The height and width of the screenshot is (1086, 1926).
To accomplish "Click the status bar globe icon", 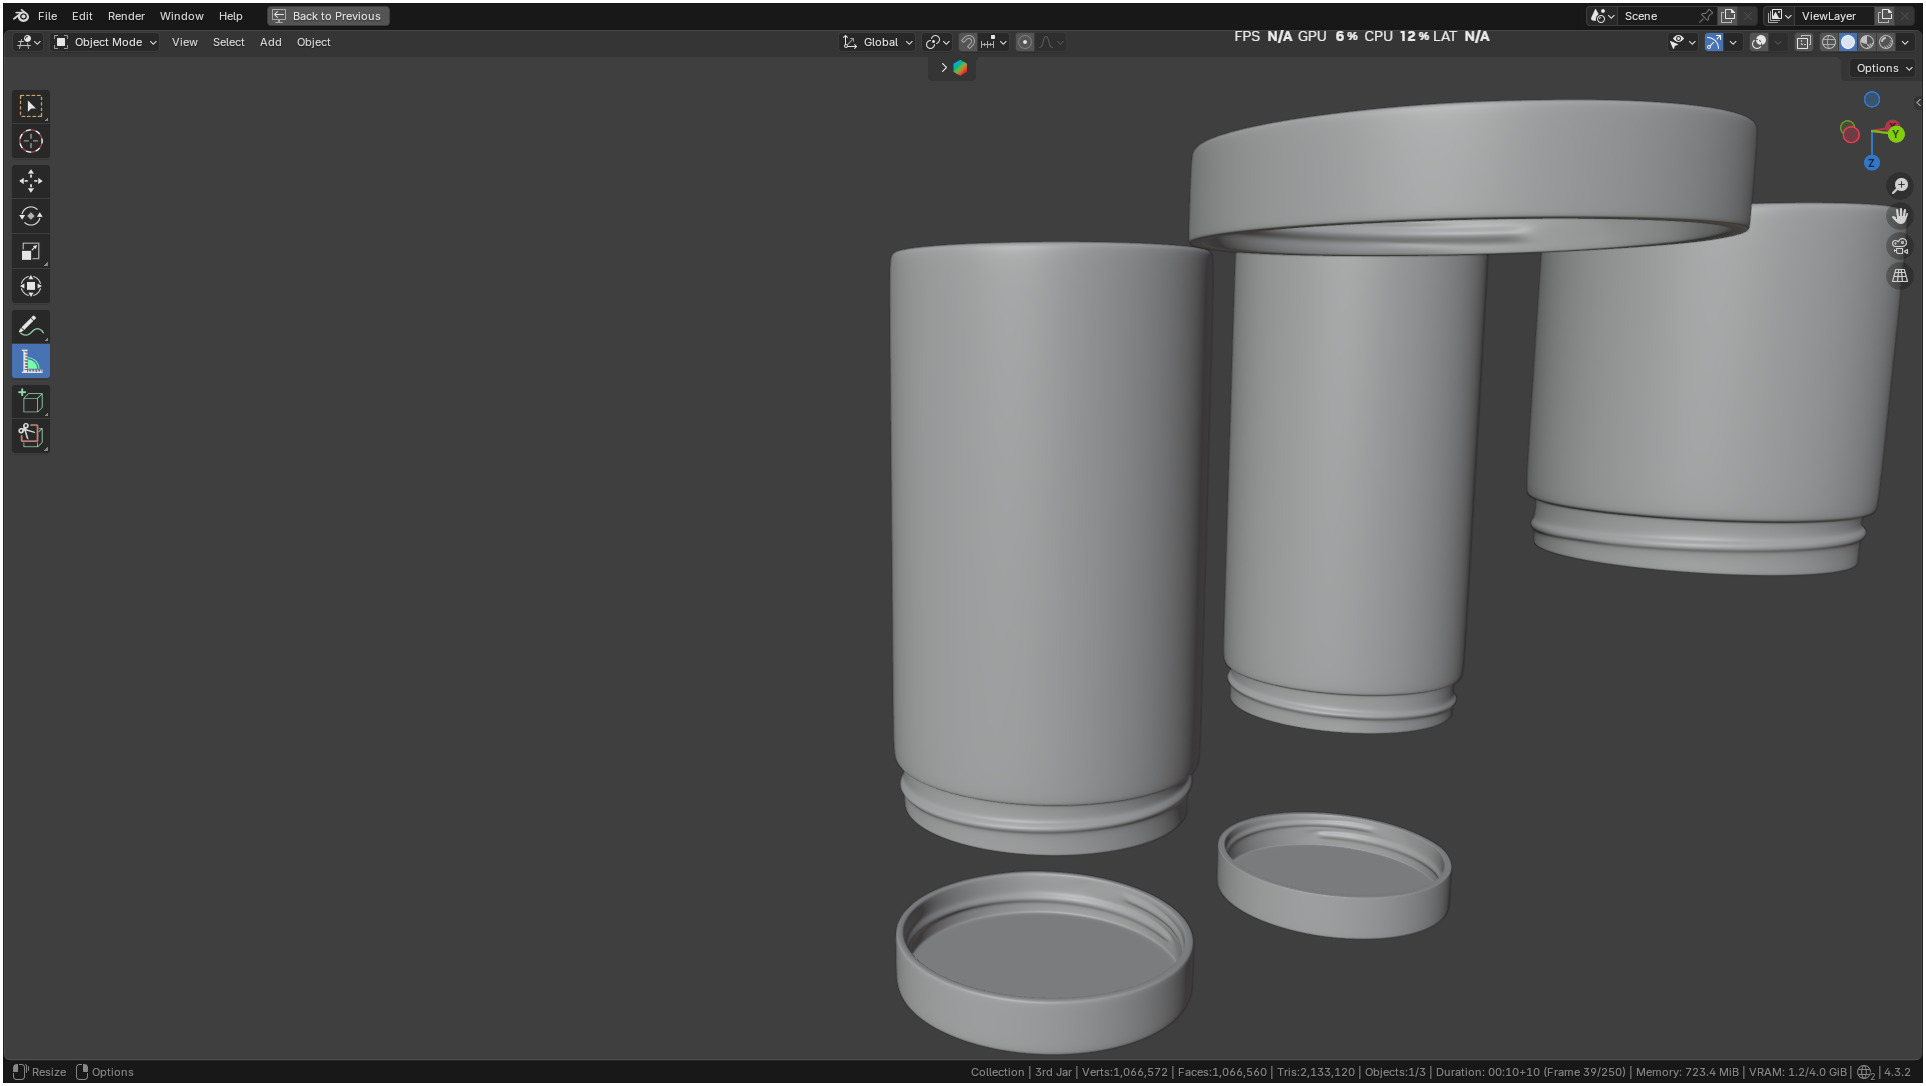I will (x=1865, y=1073).
